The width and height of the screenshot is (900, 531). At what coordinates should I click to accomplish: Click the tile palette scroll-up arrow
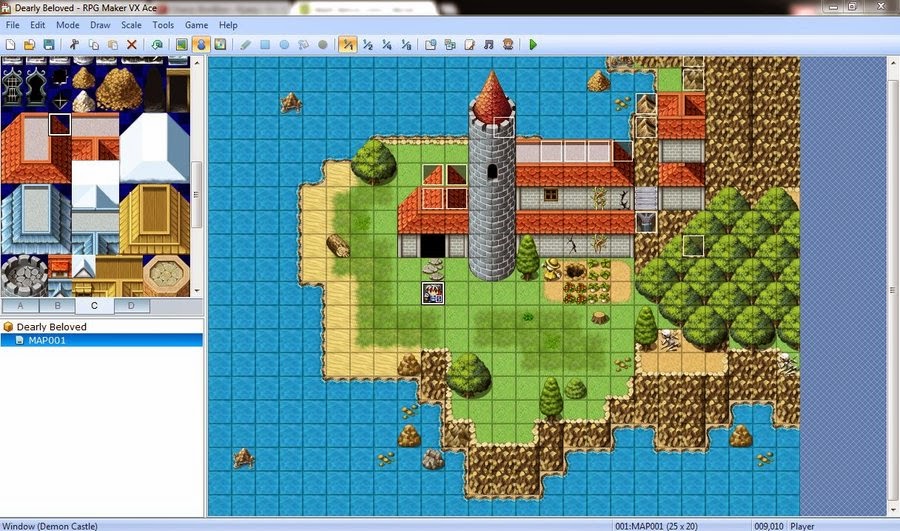[x=197, y=61]
